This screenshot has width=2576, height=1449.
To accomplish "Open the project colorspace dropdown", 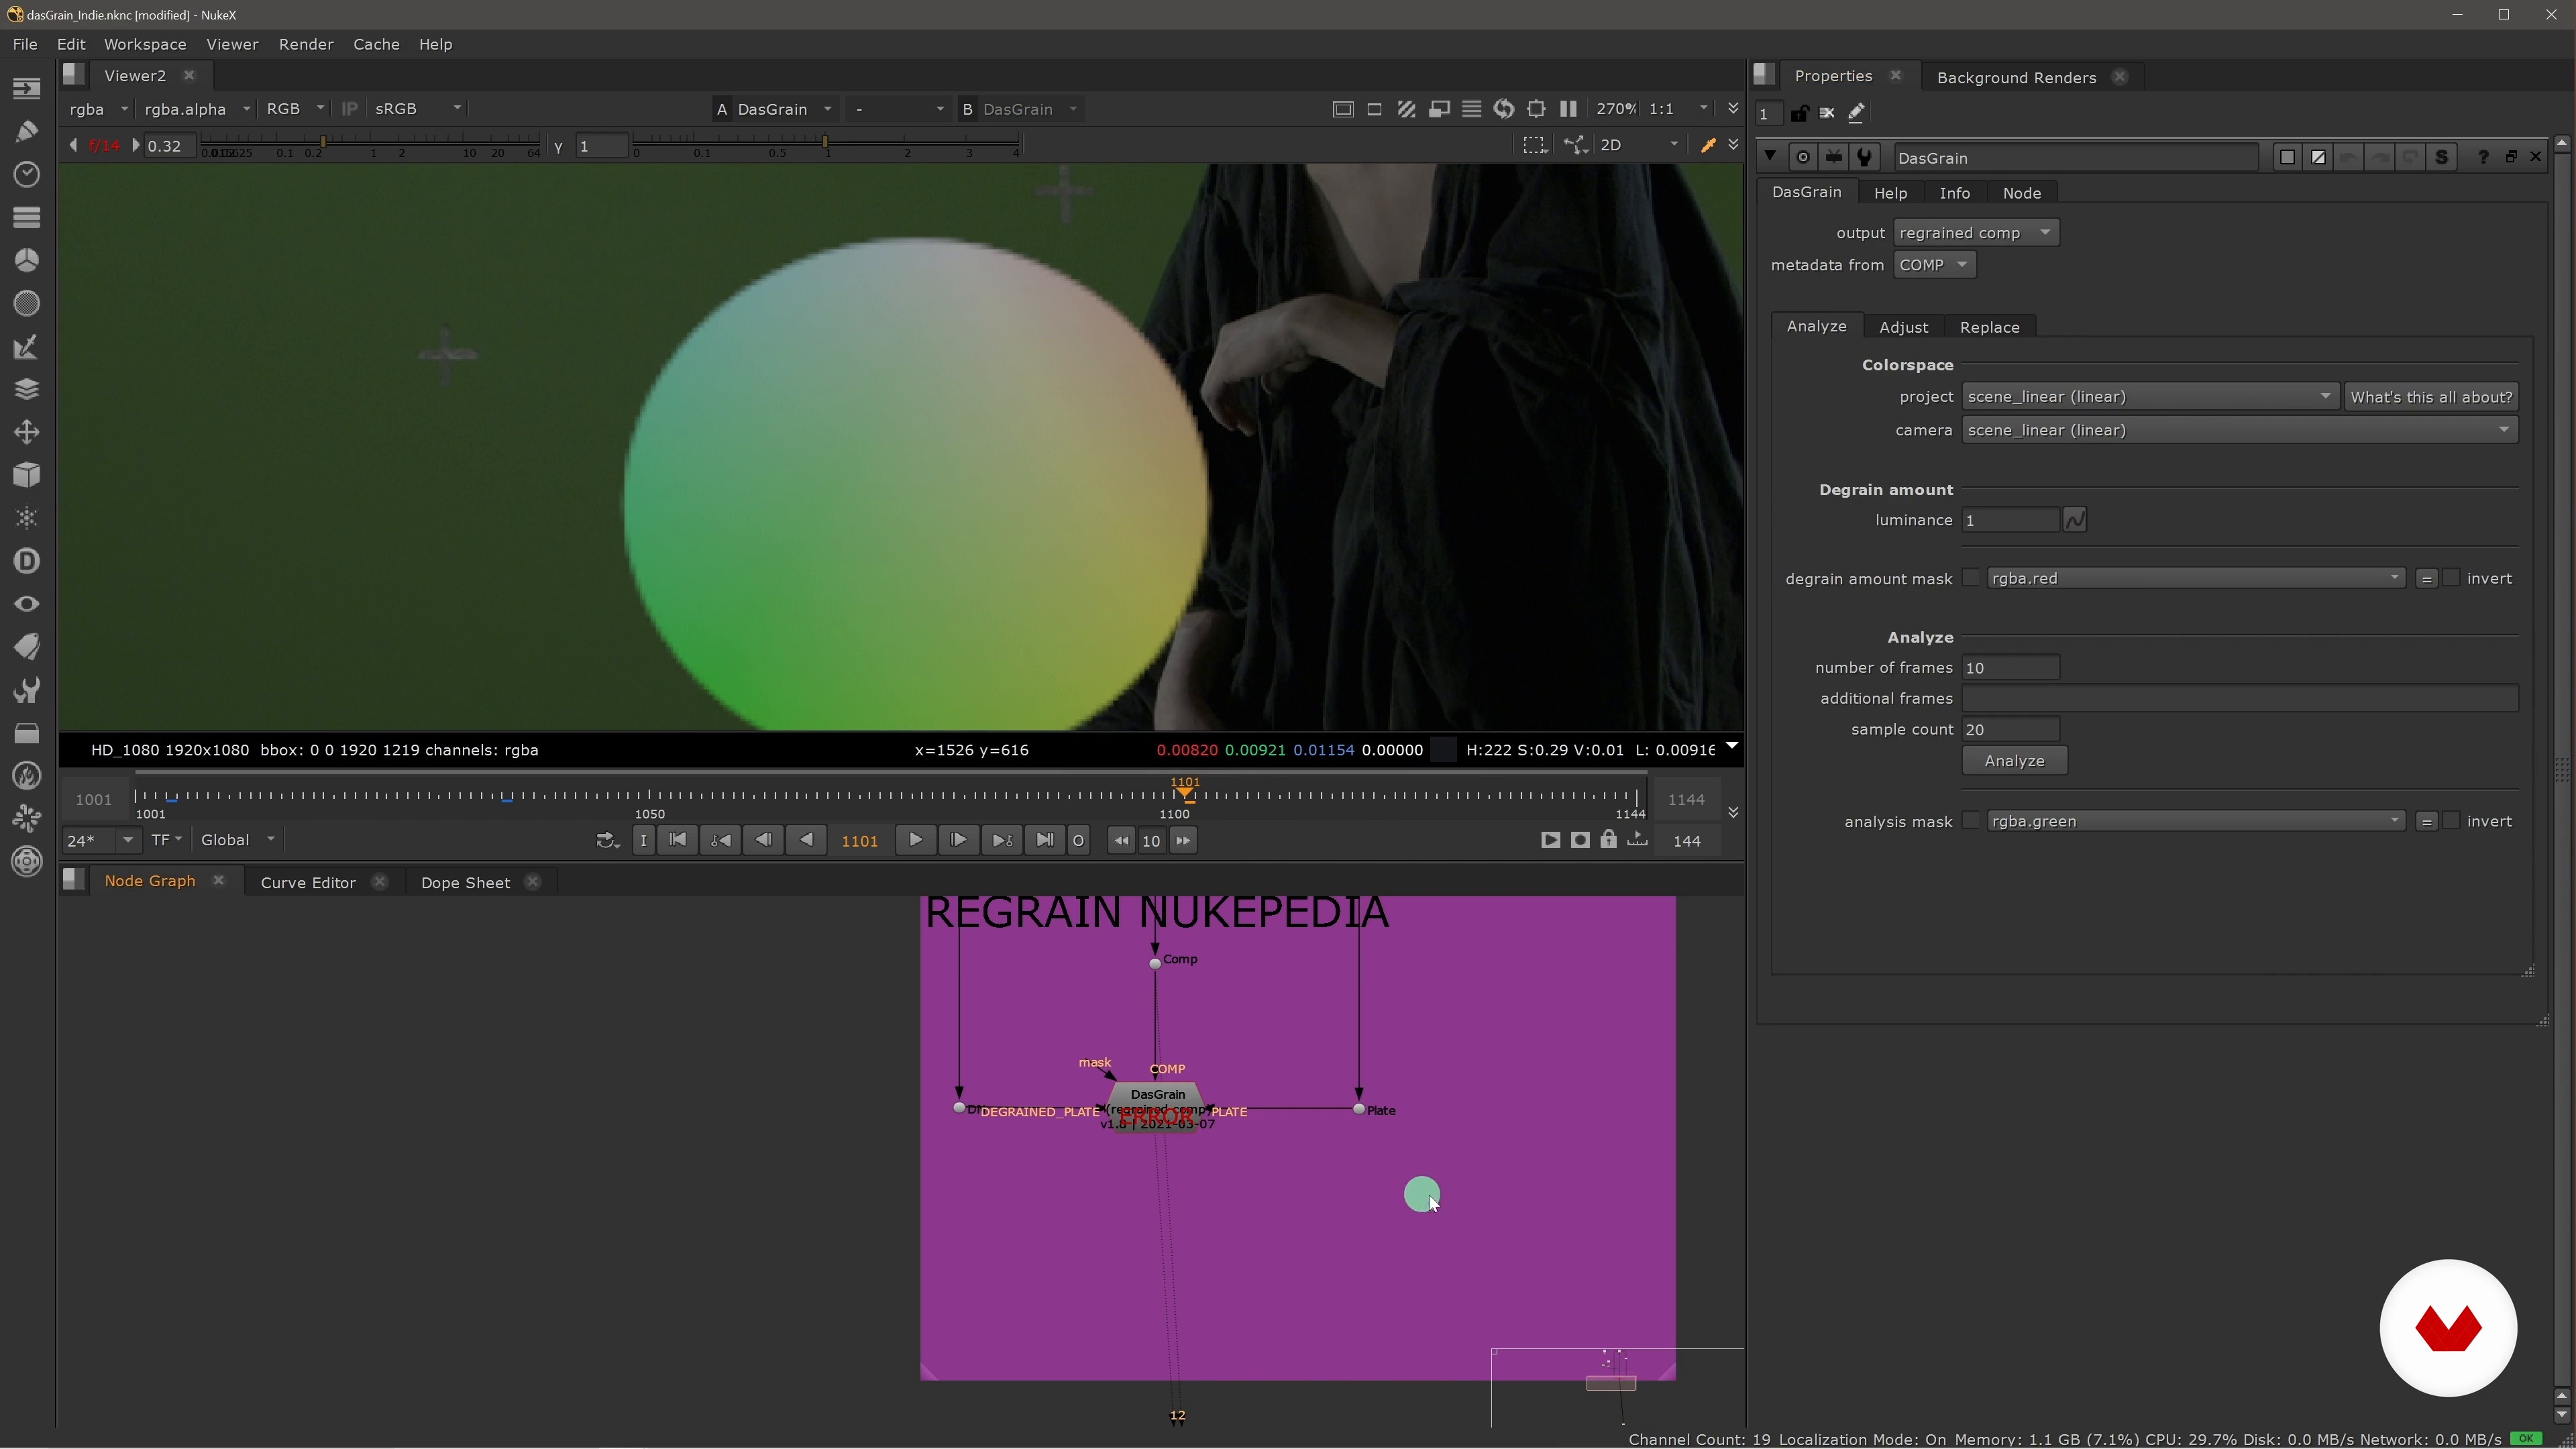I will tap(2150, 397).
